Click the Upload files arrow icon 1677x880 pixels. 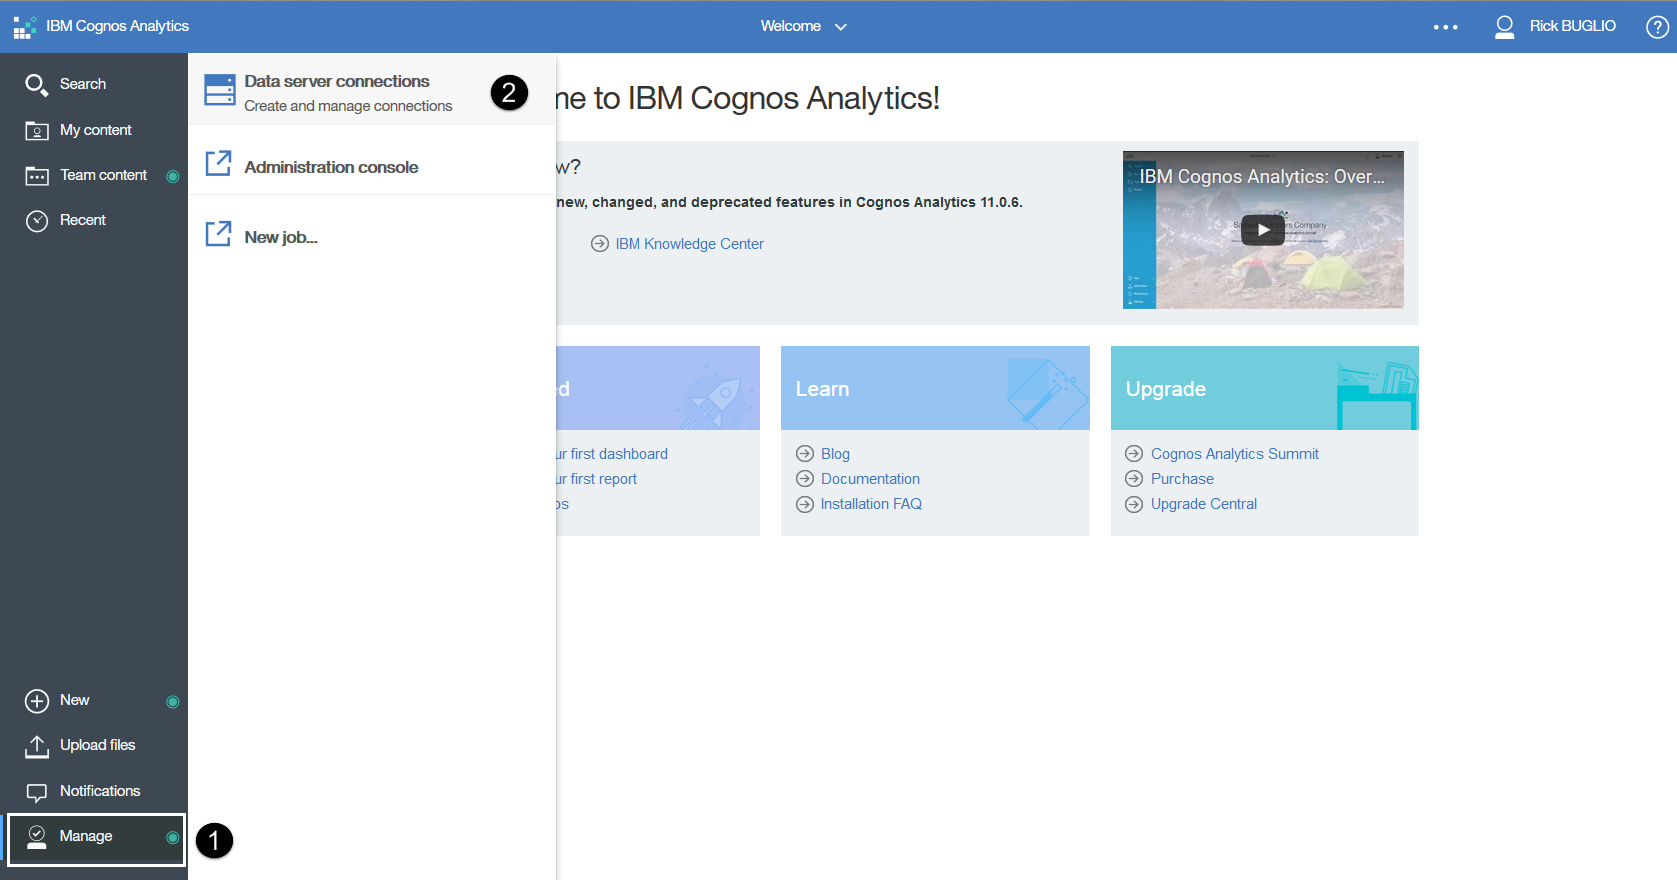pyautogui.click(x=37, y=746)
